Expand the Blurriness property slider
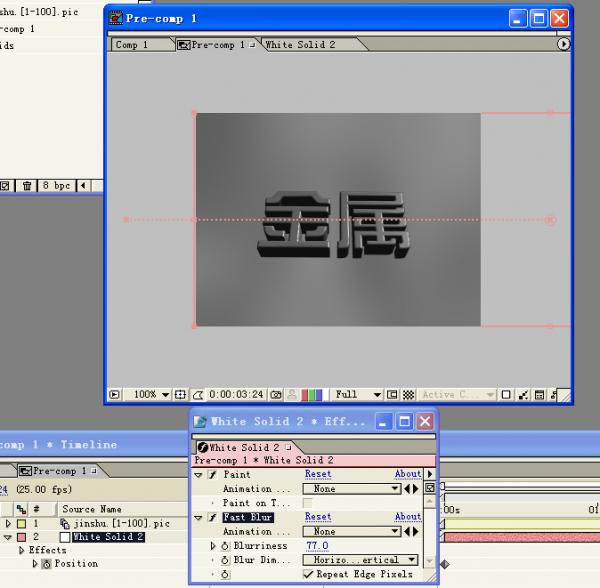Viewport: 600px width, 588px height. pyautogui.click(x=213, y=546)
